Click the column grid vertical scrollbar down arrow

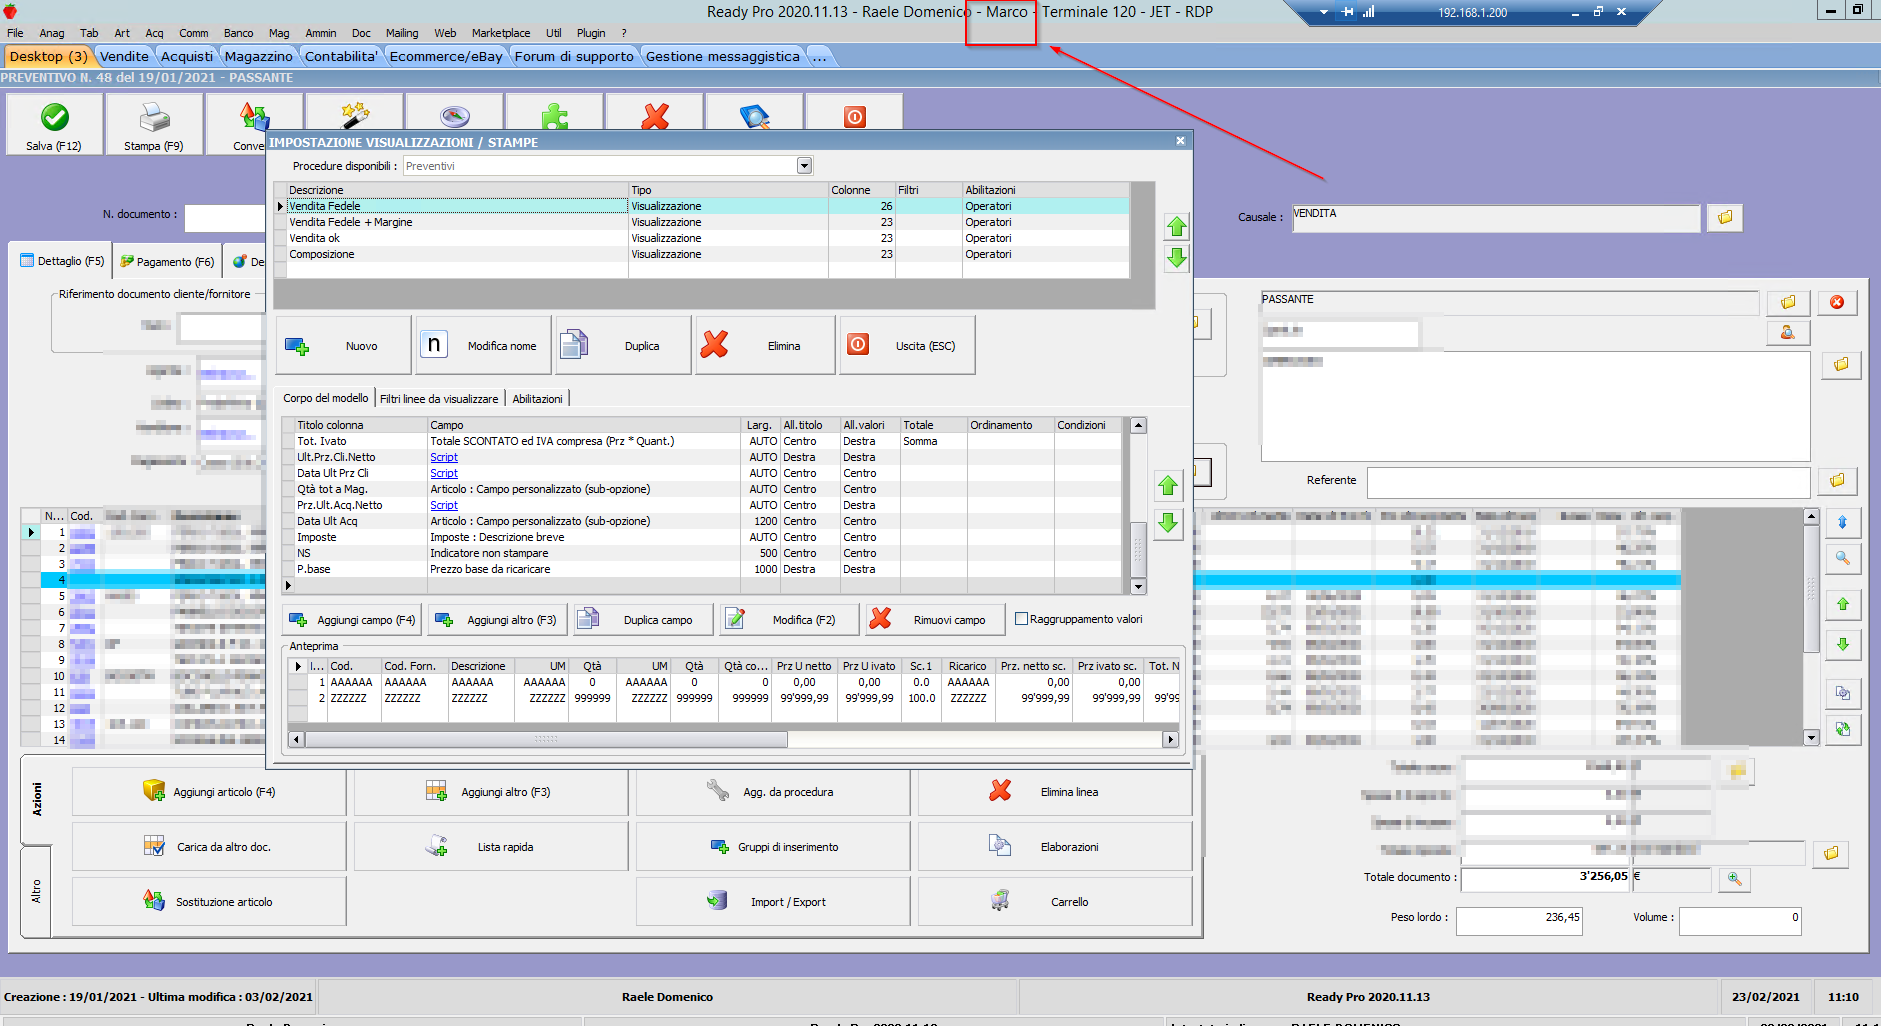(x=1138, y=586)
